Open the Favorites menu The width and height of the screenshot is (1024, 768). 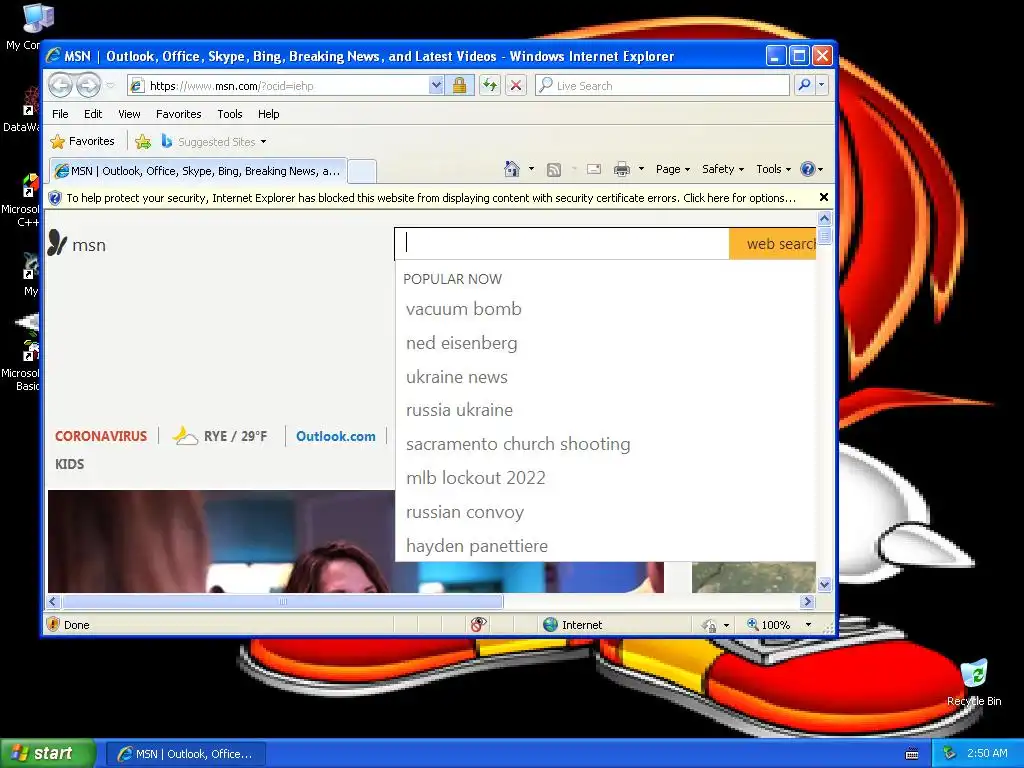[x=178, y=114]
